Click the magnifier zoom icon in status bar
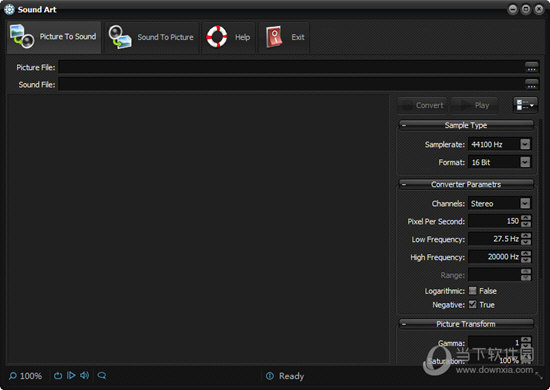This screenshot has width=550, height=390. tap(13, 376)
